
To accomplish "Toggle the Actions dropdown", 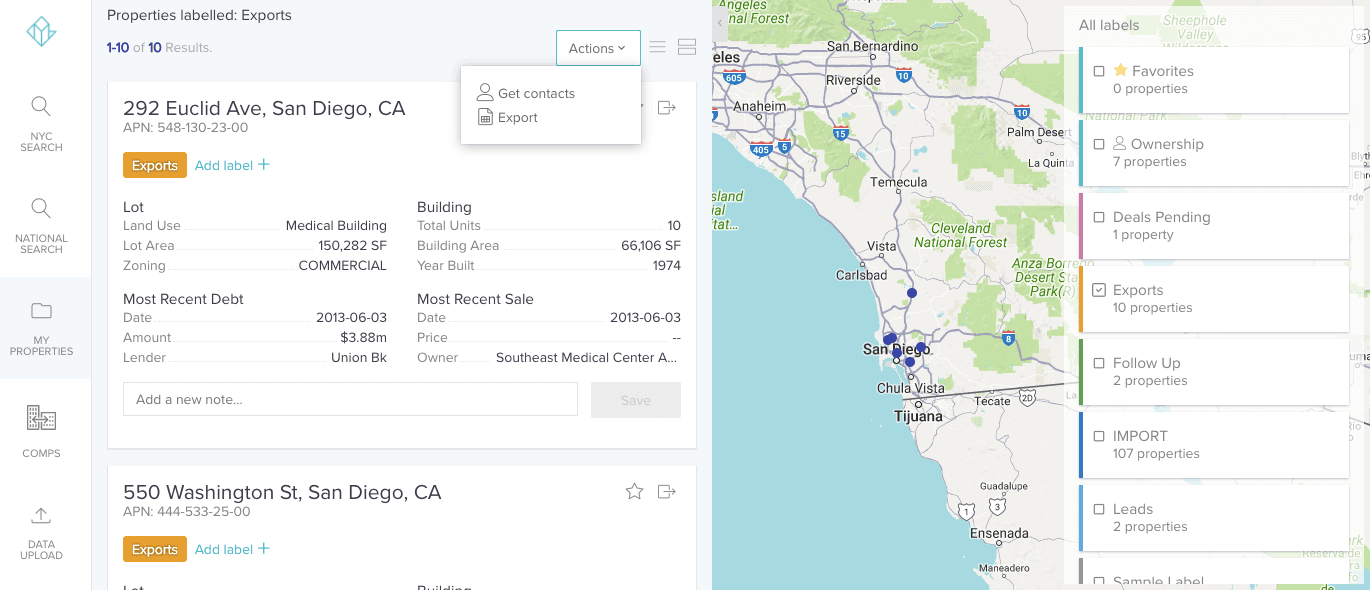I will [x=598, y=48].
